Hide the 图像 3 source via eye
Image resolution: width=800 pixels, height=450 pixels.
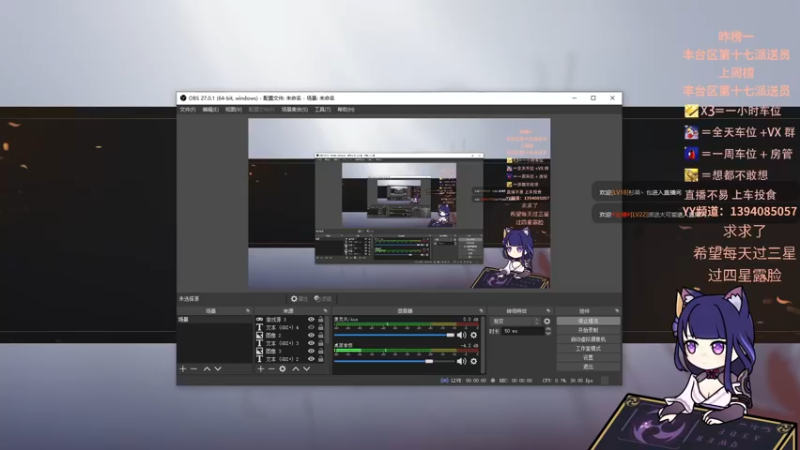[x=311, y=351]
